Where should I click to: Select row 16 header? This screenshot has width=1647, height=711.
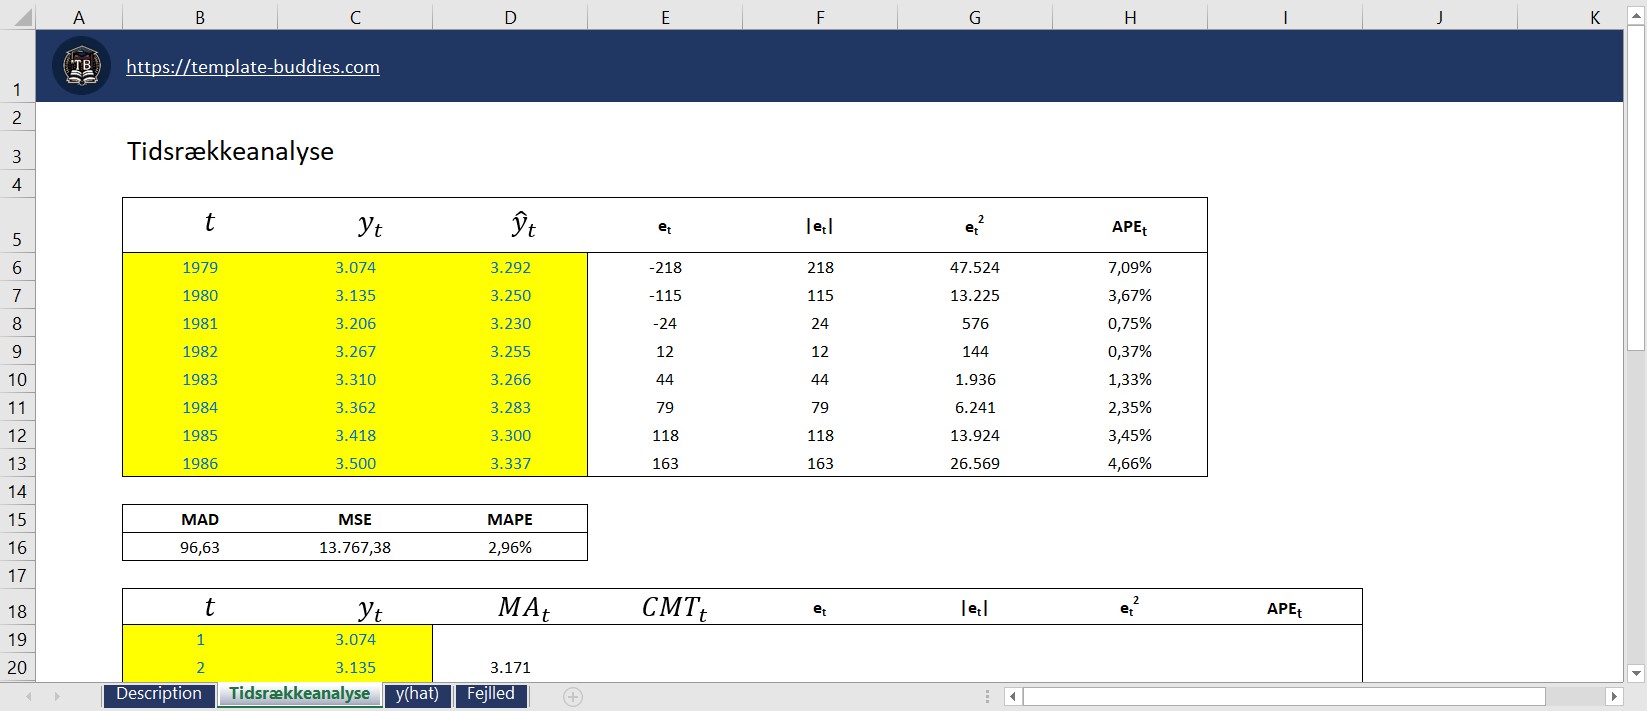click(x=17, y=547)
